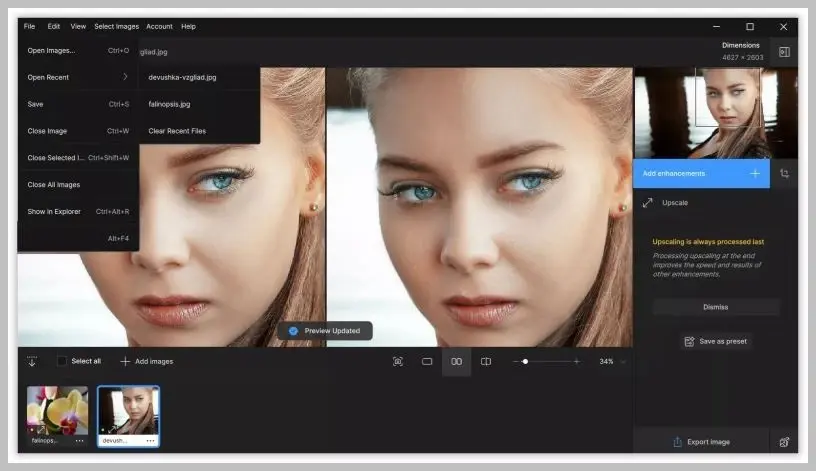Screen dimensions: 816x471
Task: Click the export settings icon at bottom right
Action: [784, 442]
